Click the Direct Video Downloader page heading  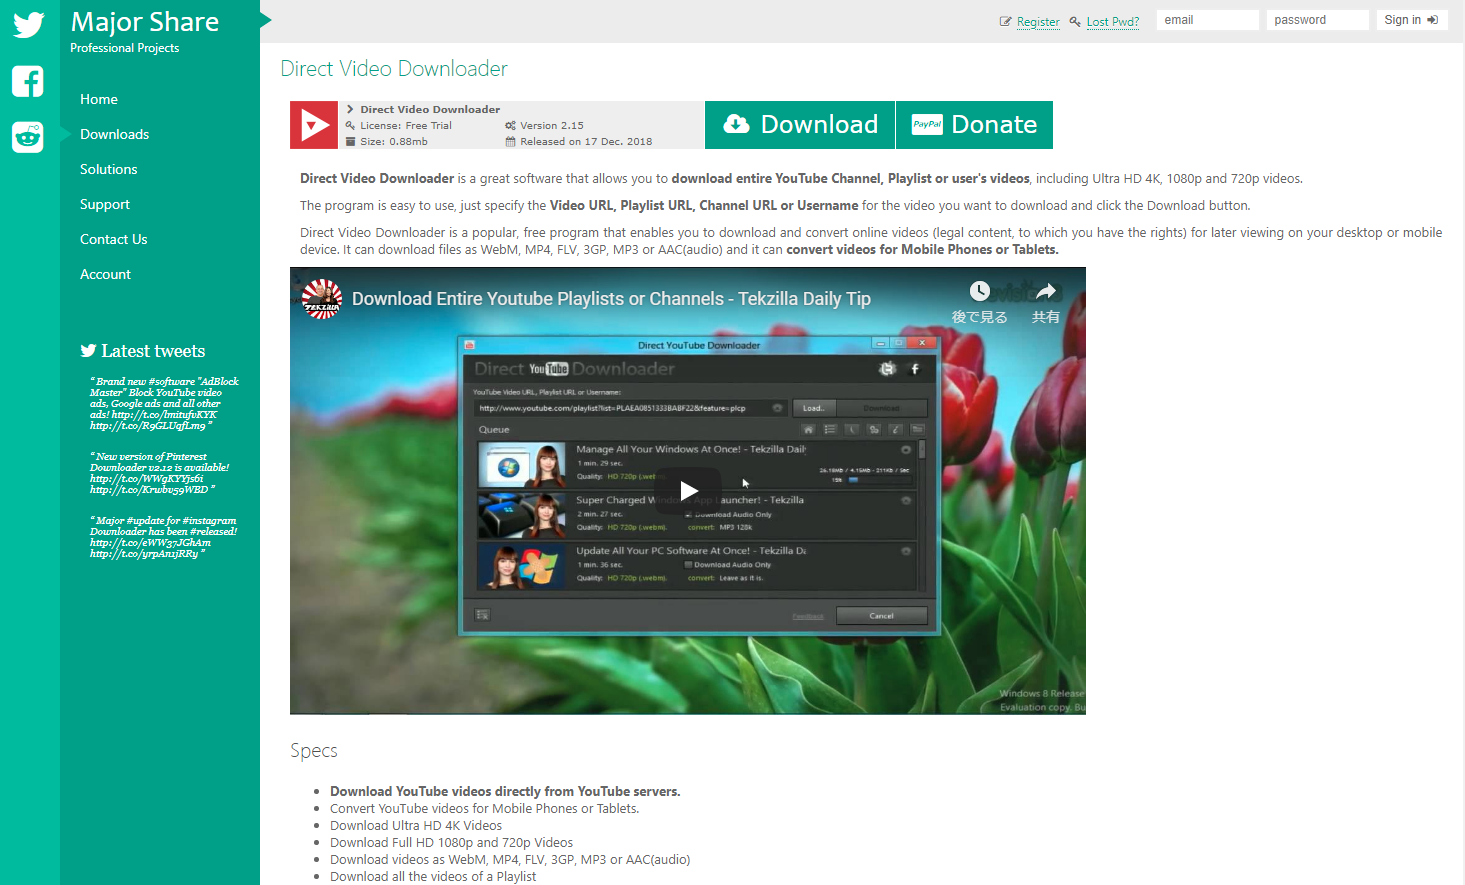point(394,69)
